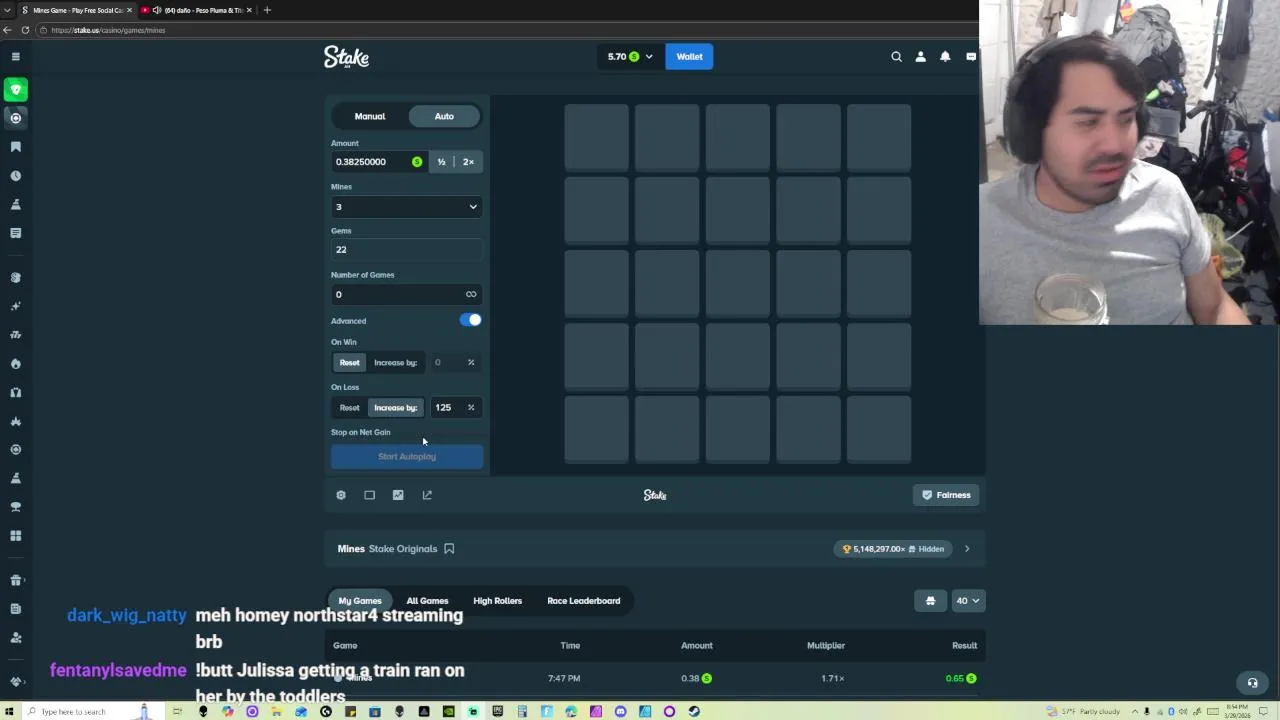Open the Mines count dropdown
Screen dimensions: 1280x720
[x=407, y=207]
